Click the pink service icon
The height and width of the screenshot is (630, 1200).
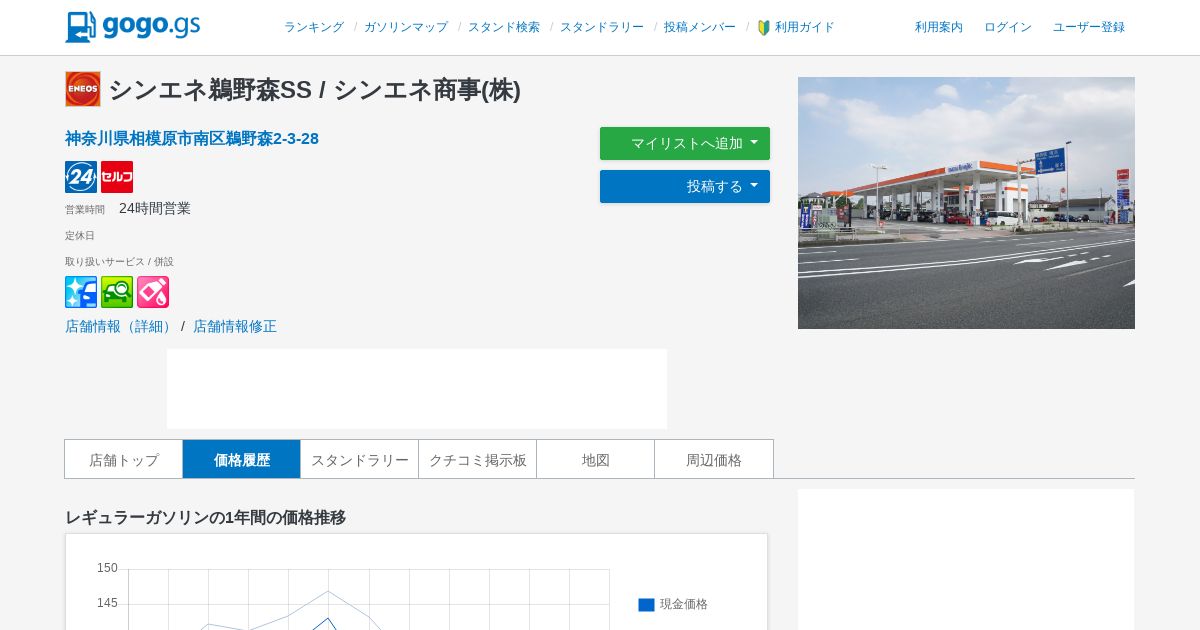coord(153,292)
